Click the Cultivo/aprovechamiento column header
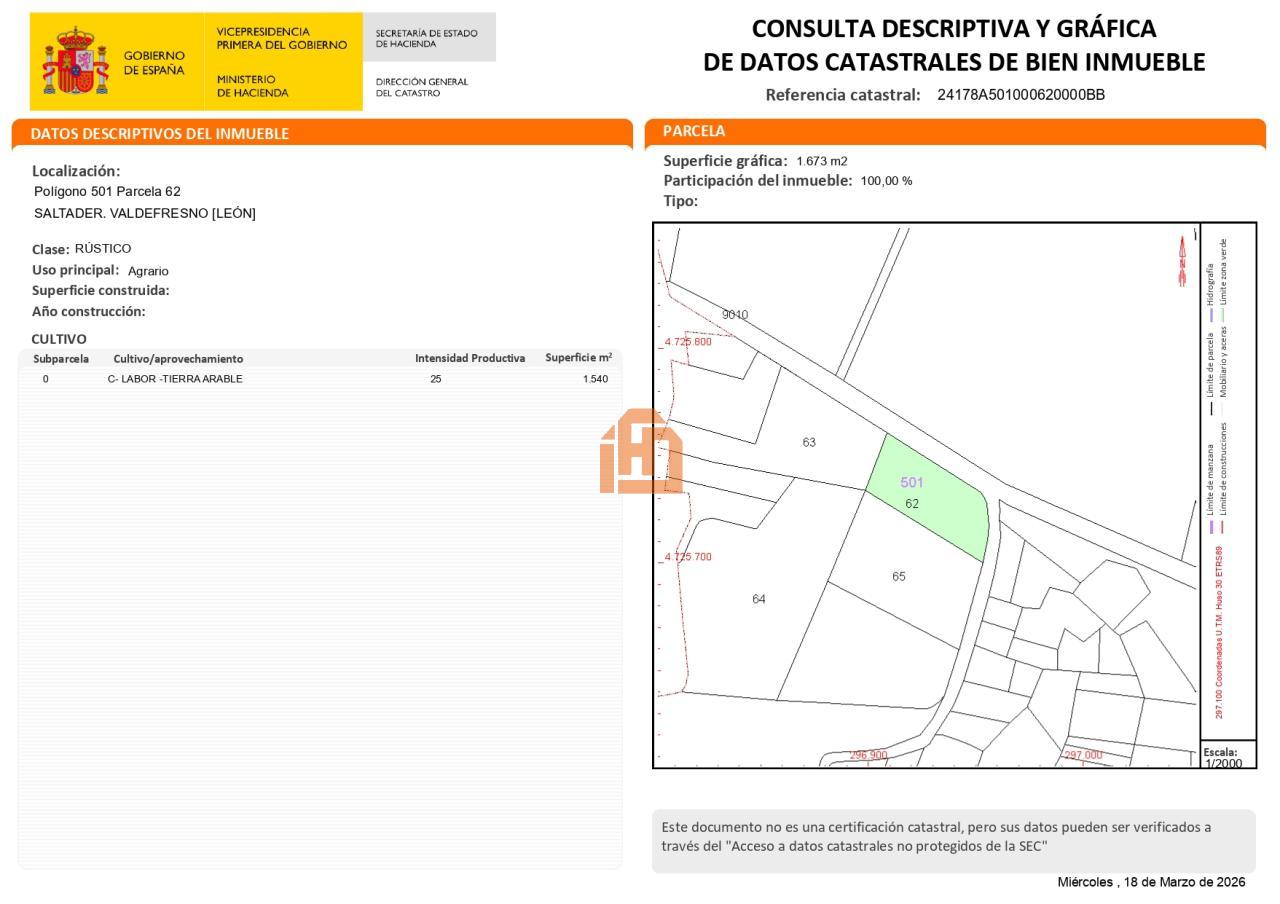Screen dimensions: 1280x904 [x=178, y=358]
